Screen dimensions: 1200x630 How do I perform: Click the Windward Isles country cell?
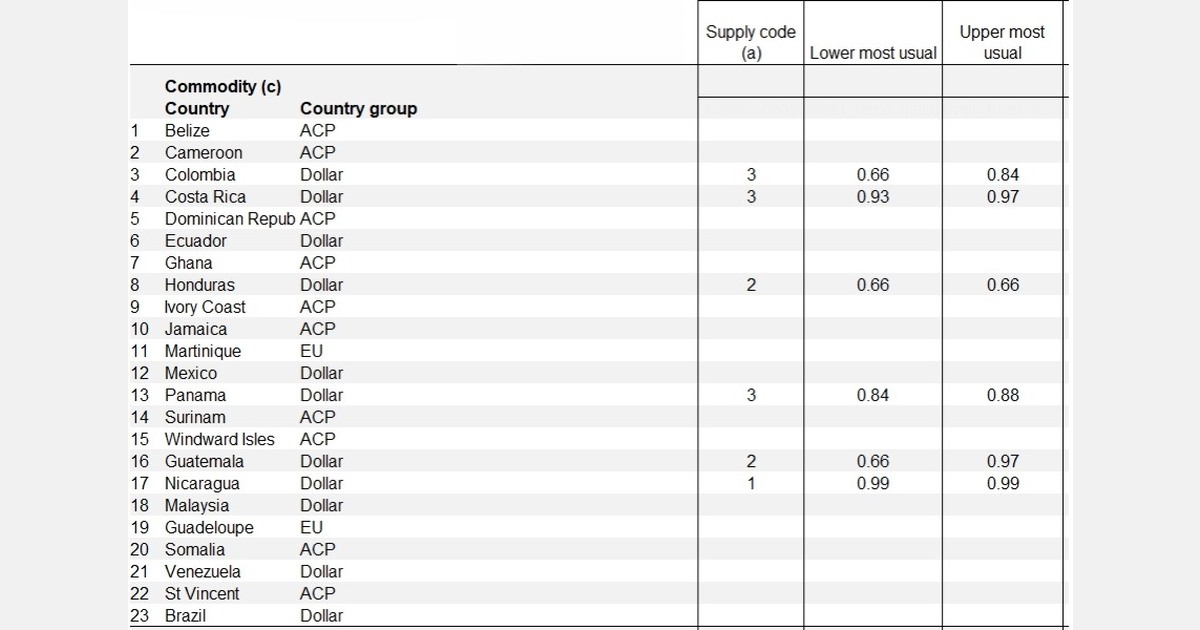pos(219,439)
